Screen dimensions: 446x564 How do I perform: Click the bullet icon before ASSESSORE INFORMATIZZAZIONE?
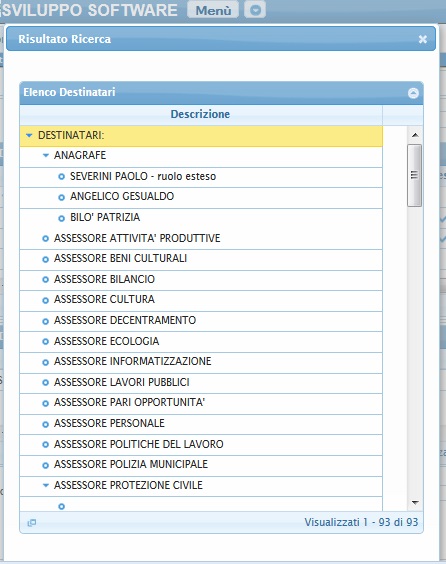tap(45, 362)
